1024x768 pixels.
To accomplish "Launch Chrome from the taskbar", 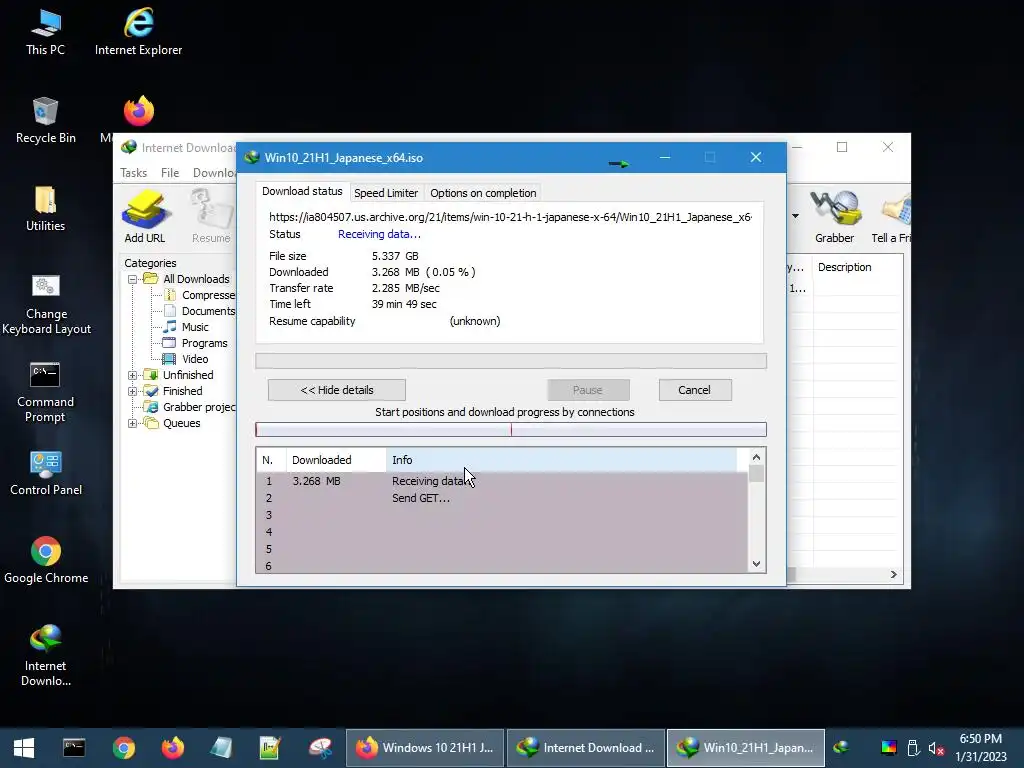I will coord(123,748).
